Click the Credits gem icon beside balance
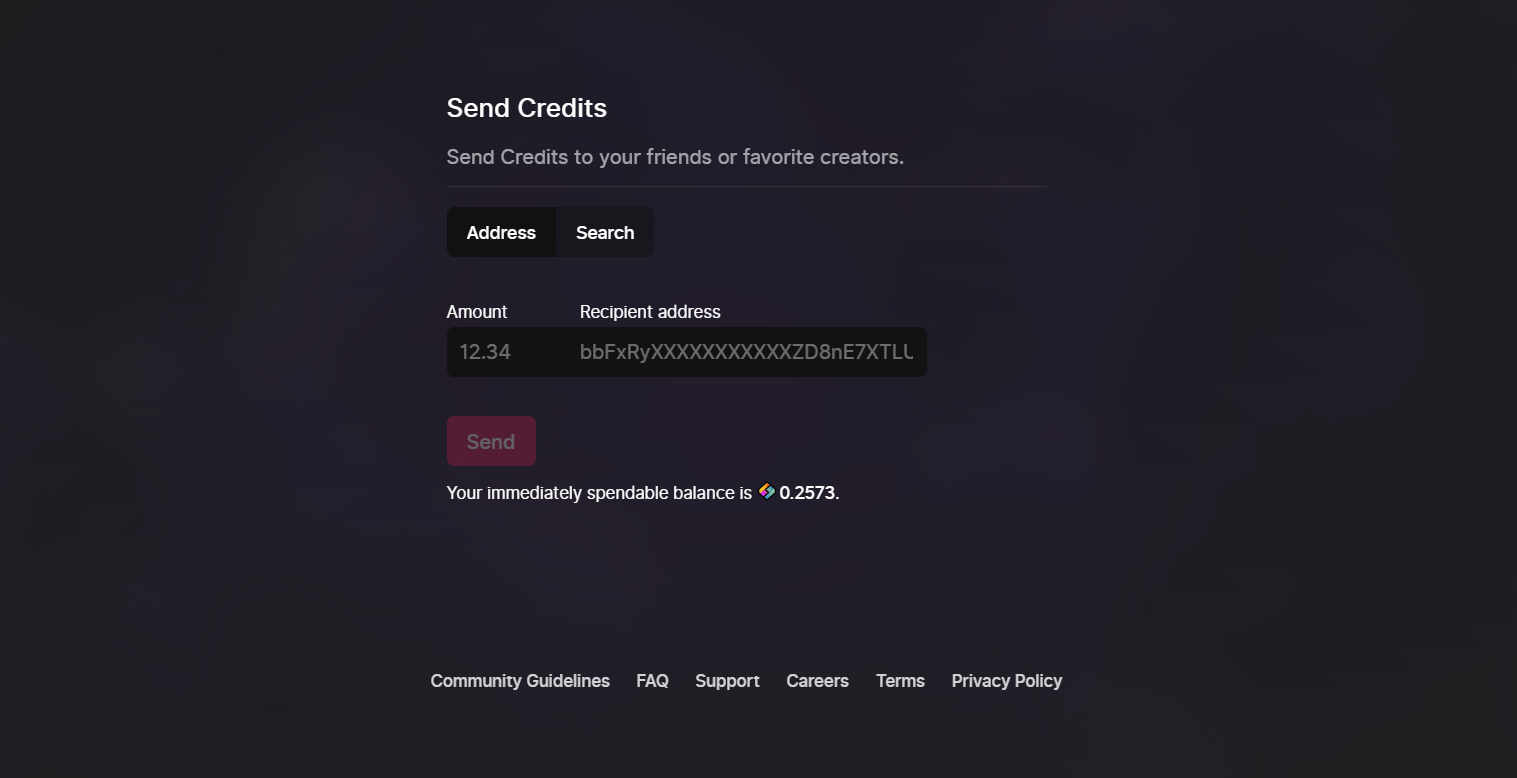Image resolution: width=1517 pixels, height=778 pixels. (766, 491)
